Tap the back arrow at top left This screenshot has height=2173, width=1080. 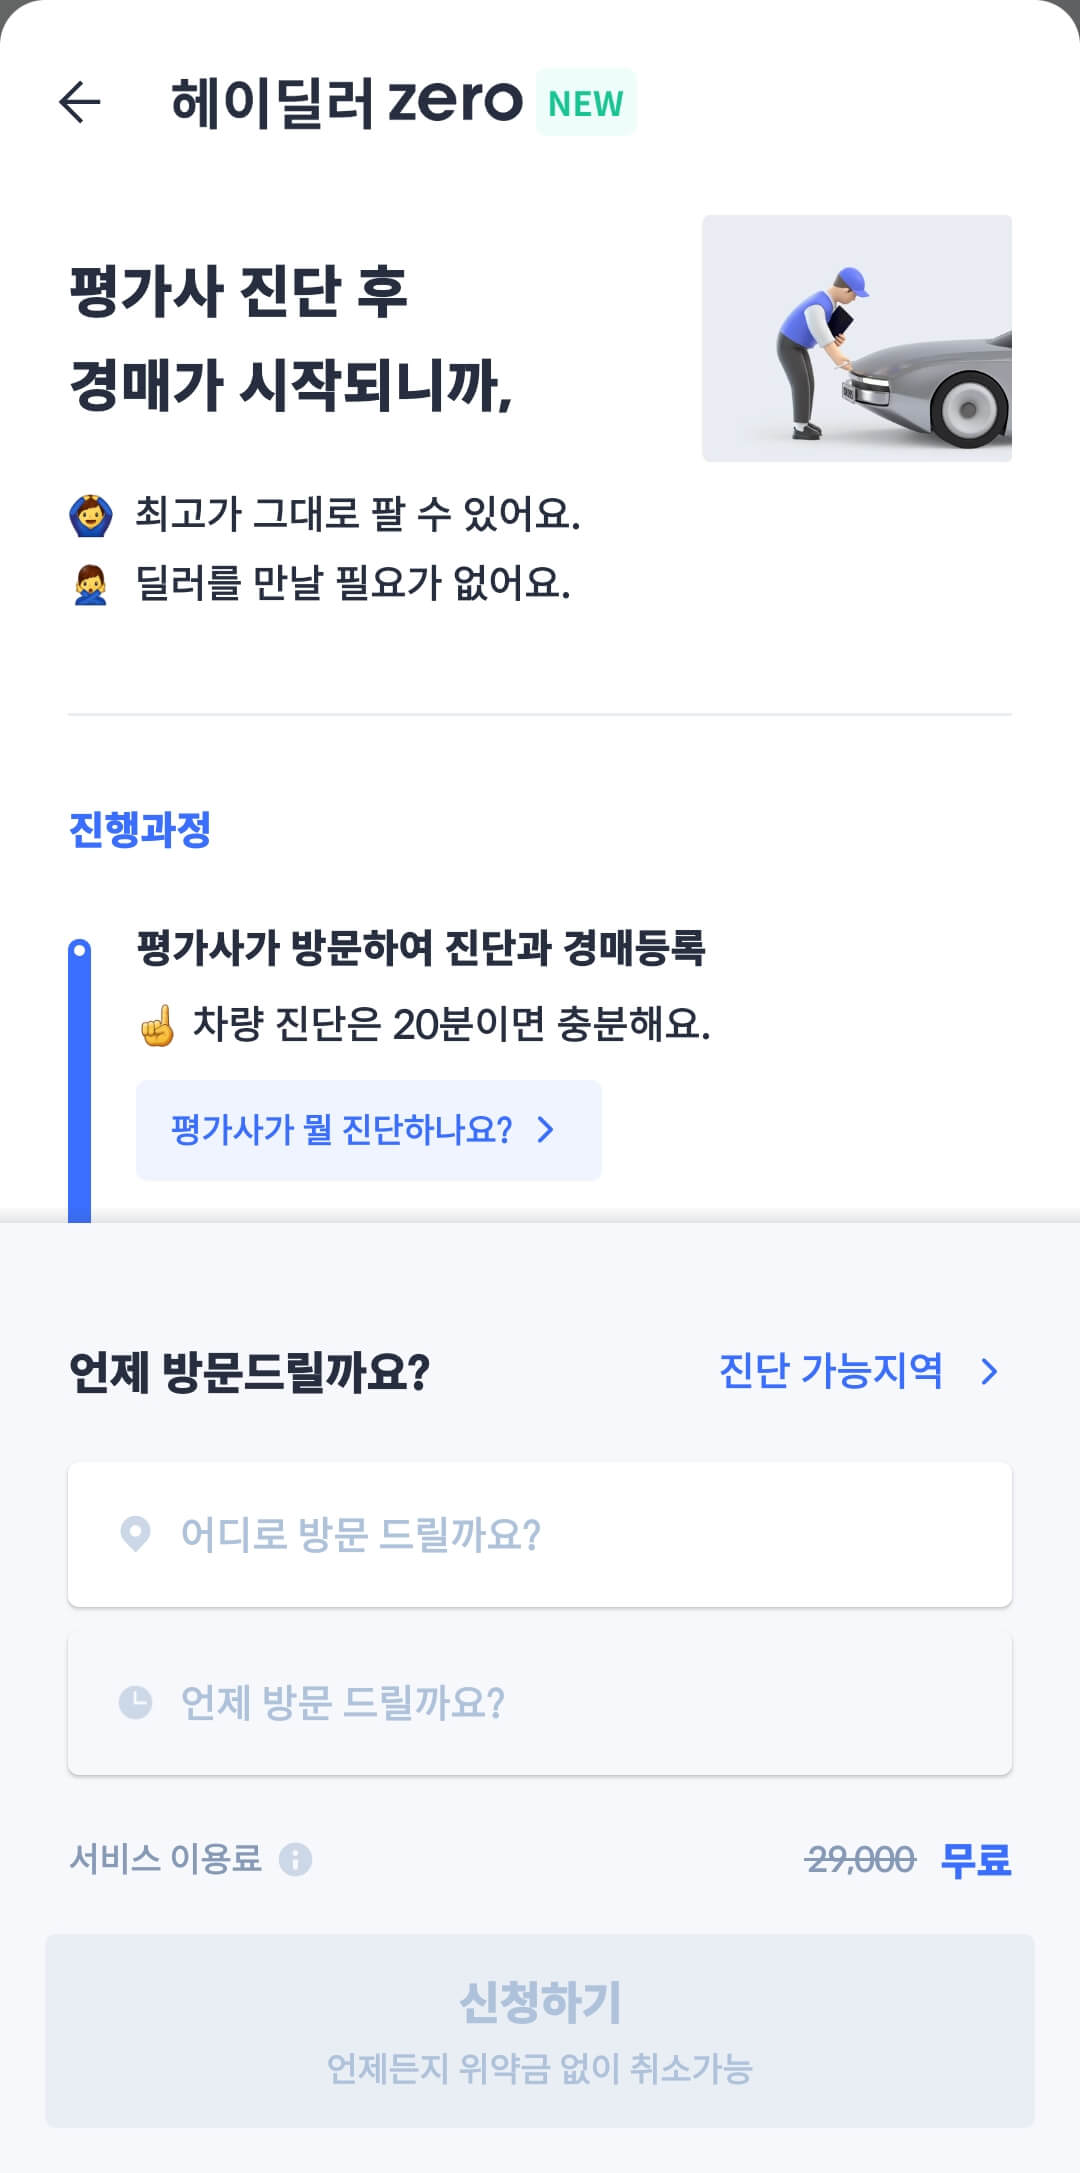[76, 100]
